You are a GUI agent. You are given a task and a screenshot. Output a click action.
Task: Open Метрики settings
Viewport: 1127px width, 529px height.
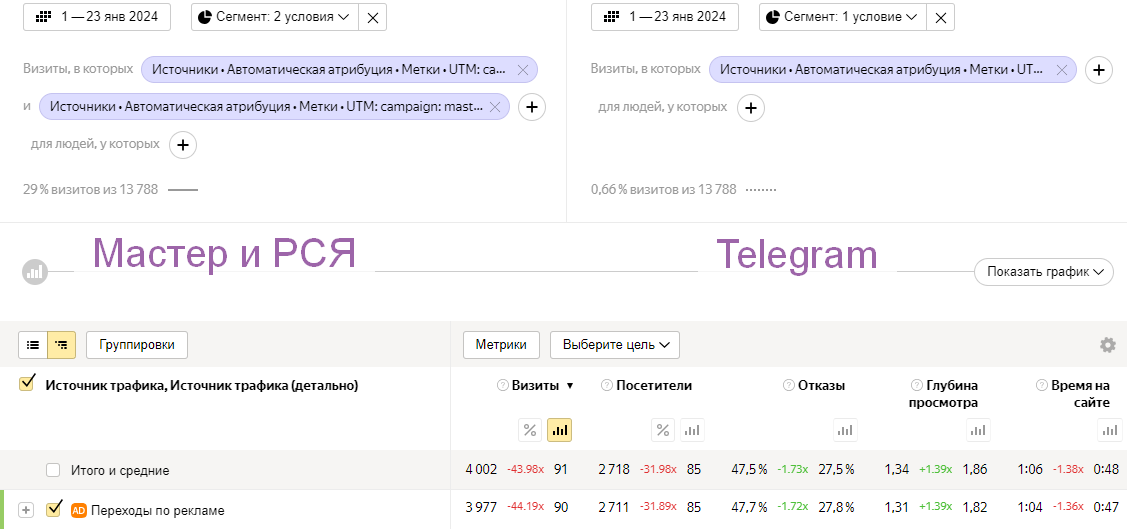click(x=501, y=345)
